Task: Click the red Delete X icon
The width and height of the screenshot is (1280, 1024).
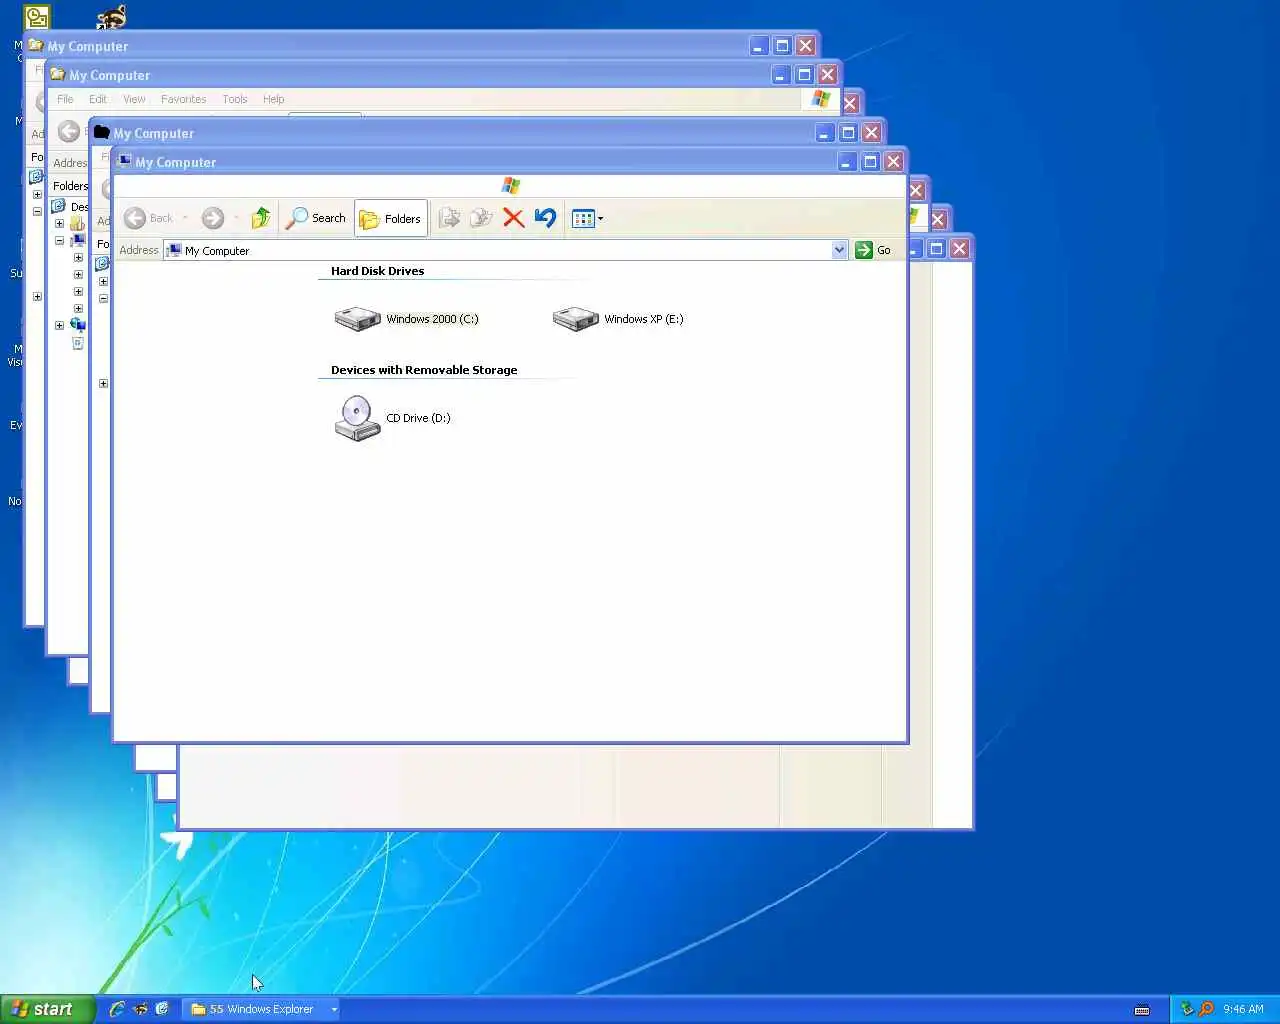Action: (x=513, y=218)
